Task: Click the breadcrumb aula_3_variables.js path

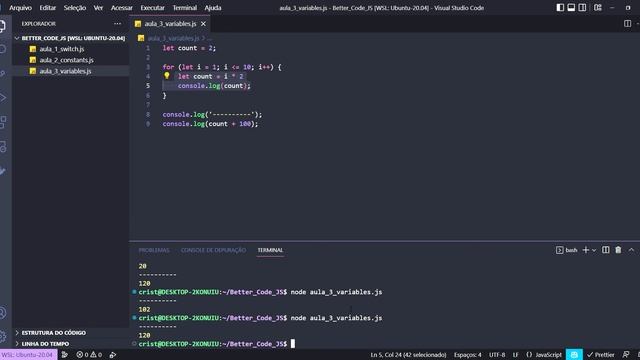Action: pyautogui.click(x=173, y=38)
